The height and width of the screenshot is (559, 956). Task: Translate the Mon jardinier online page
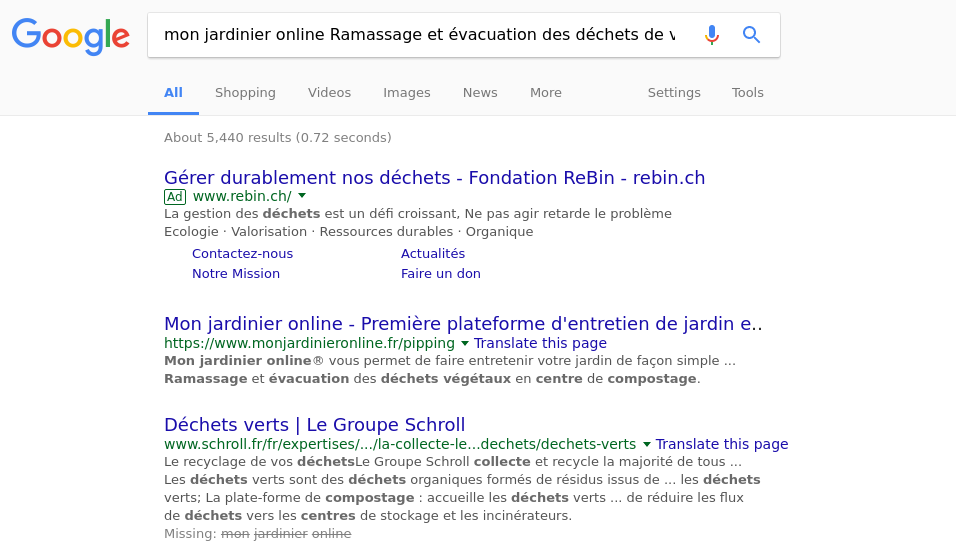(x=540, y=343)
